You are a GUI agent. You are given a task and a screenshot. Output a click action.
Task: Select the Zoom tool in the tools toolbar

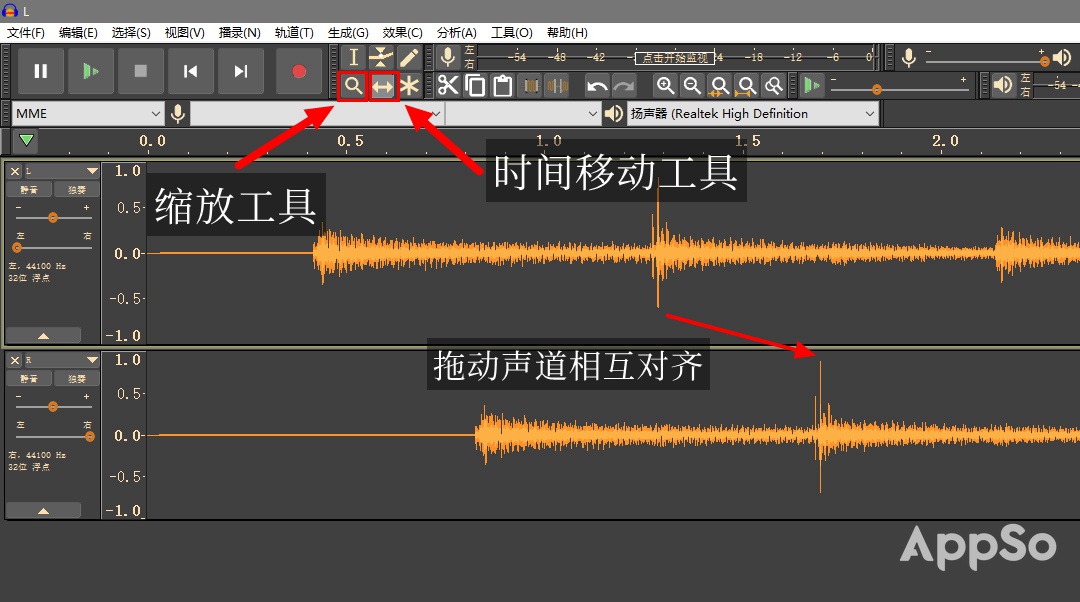pyautogui.click(x=353, y=86)
